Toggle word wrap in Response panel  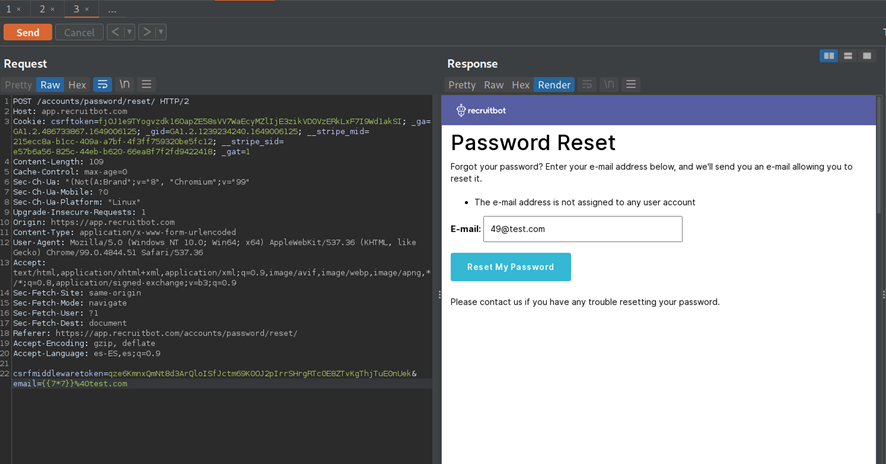pos(587,84)
